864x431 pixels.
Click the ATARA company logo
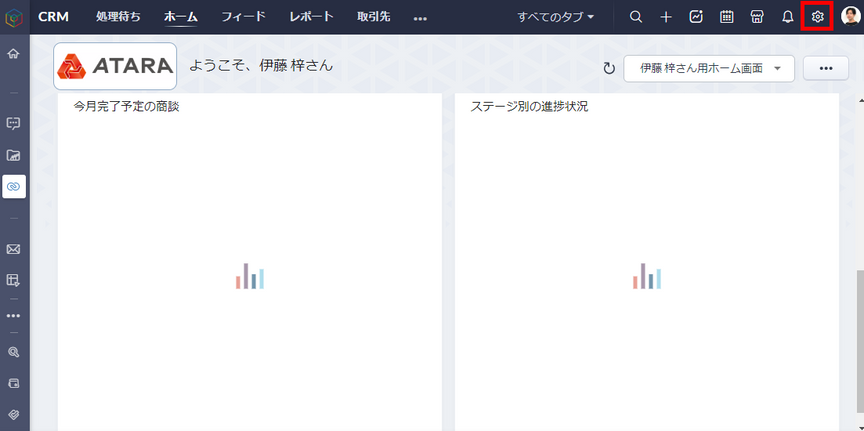(115, 66)
